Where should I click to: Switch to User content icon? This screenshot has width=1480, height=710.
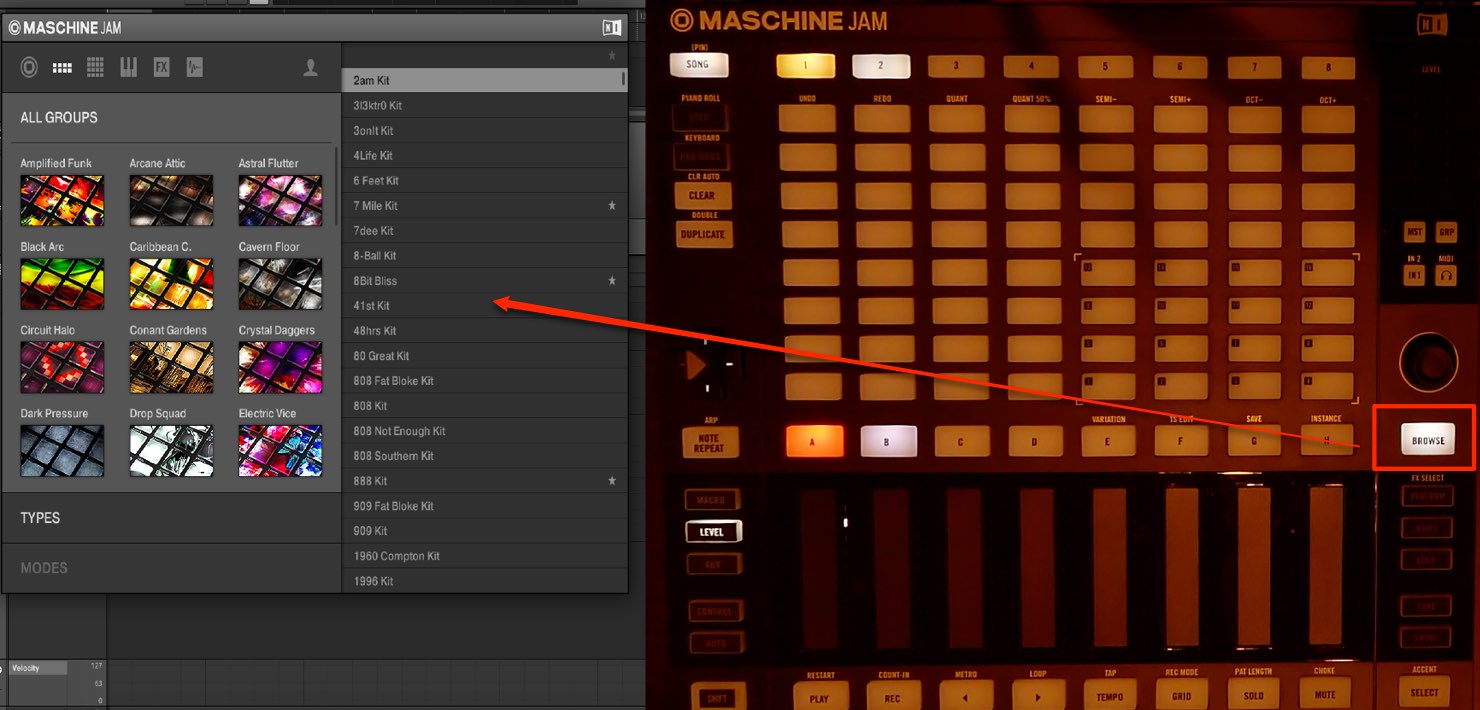point(310,68)
